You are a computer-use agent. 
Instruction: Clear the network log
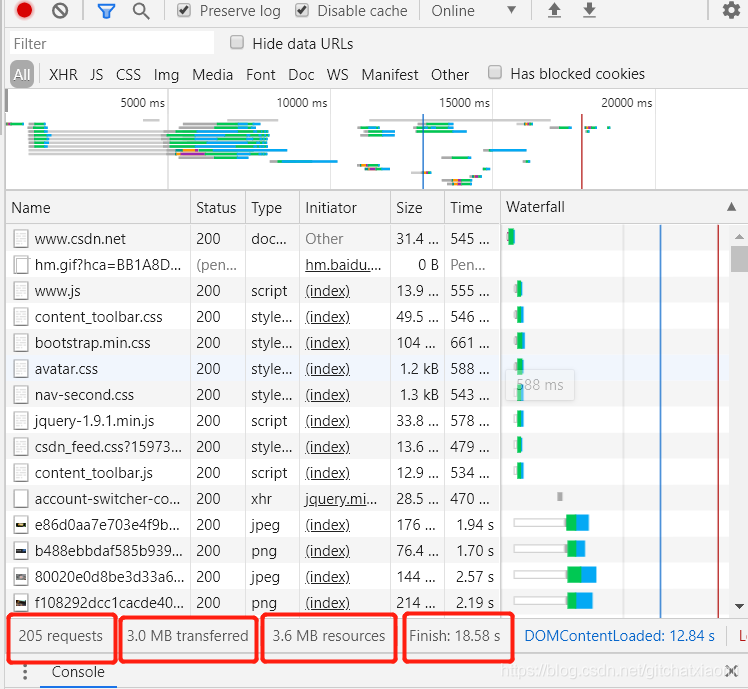point(60,10)
